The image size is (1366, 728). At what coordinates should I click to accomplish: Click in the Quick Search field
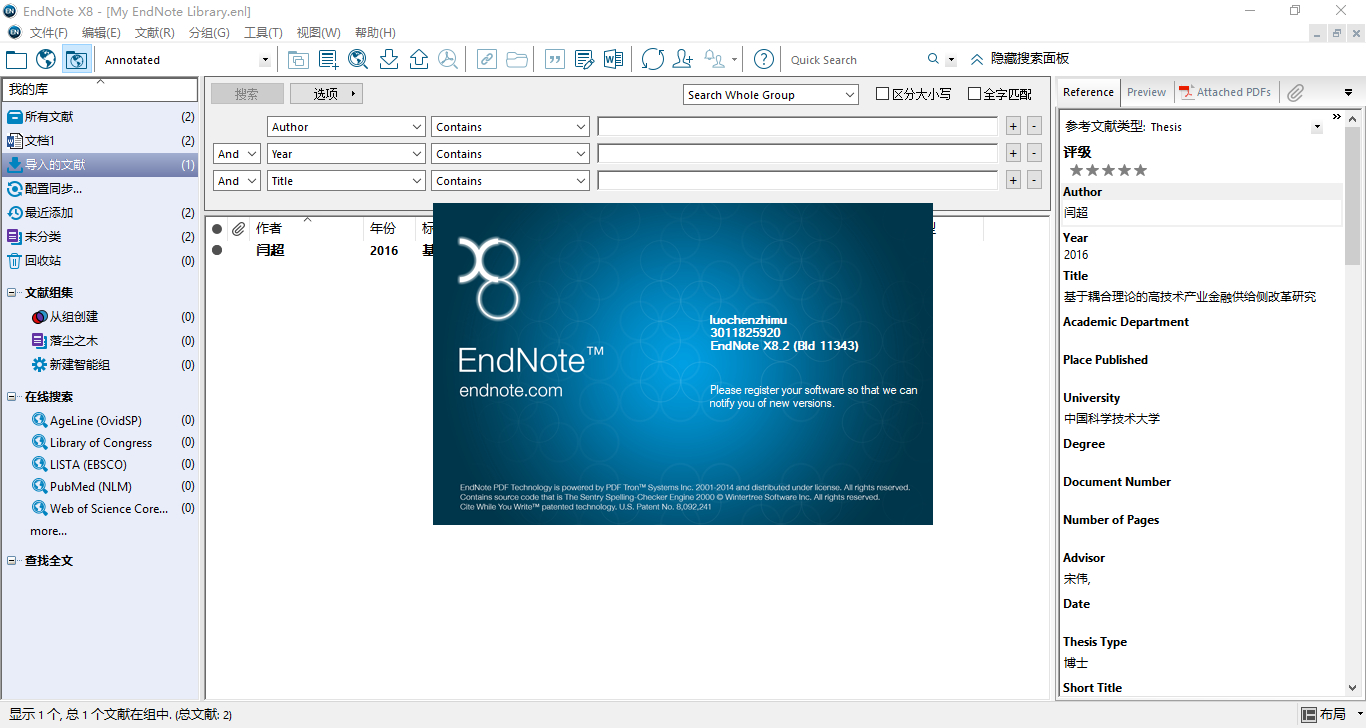(855, 60)
